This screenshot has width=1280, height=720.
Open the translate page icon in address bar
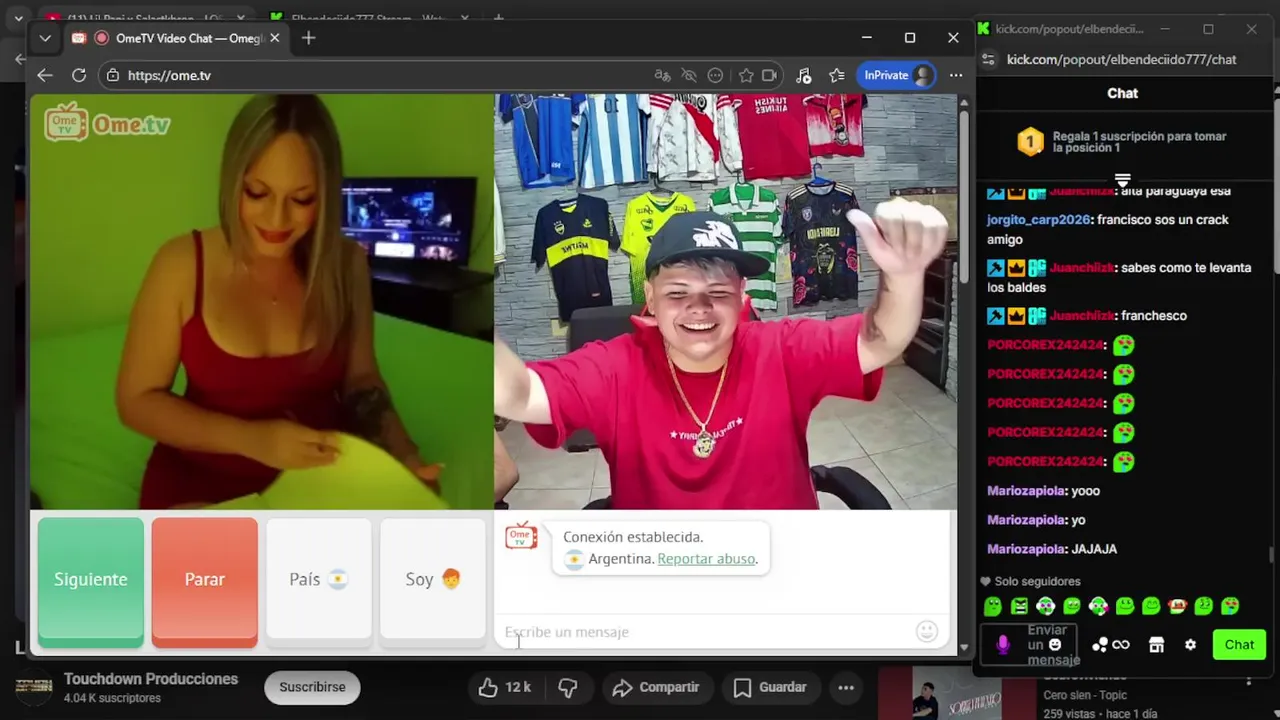point(662,75)
